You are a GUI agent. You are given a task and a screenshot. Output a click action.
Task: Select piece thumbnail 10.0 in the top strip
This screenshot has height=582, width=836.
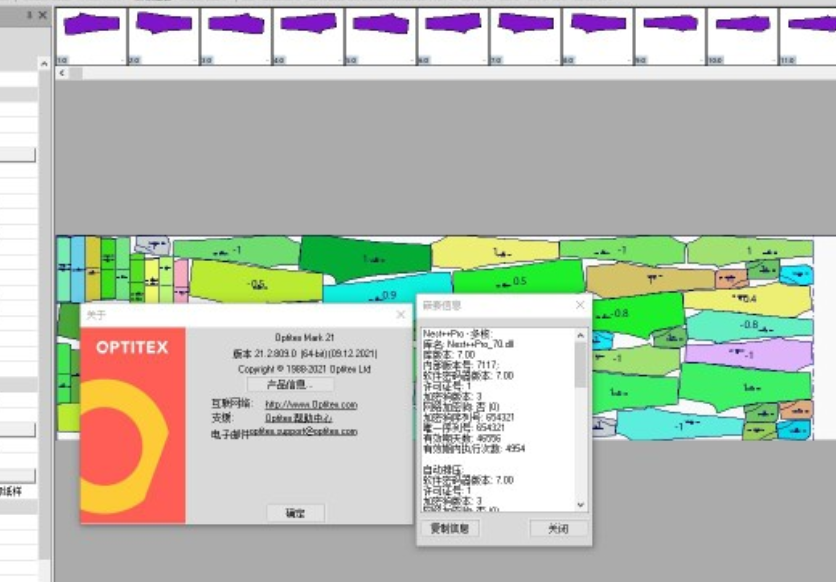pyautogui.click(x=743, y=36)
